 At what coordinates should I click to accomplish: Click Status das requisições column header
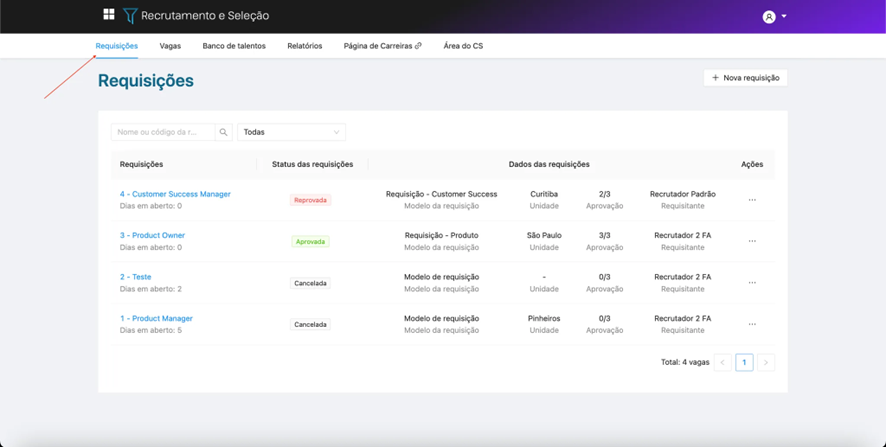pos(312,164)
